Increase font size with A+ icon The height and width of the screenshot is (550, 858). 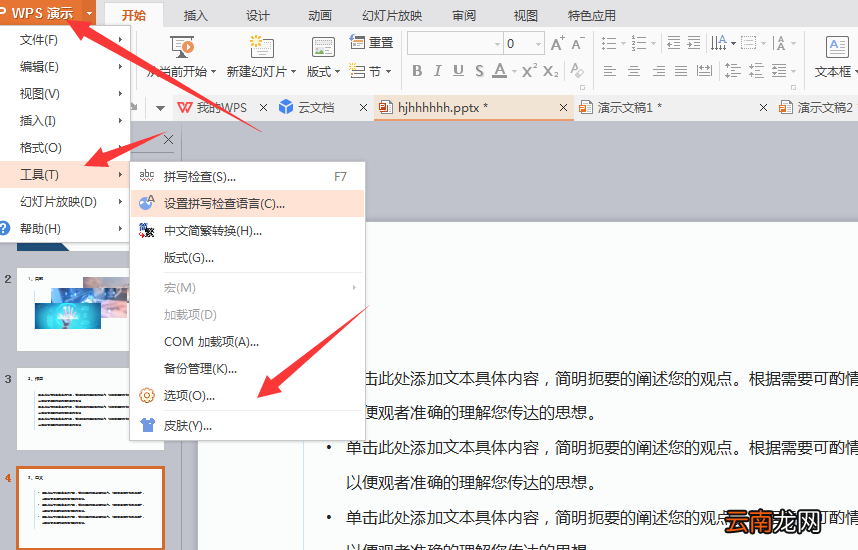pos(557,43)
